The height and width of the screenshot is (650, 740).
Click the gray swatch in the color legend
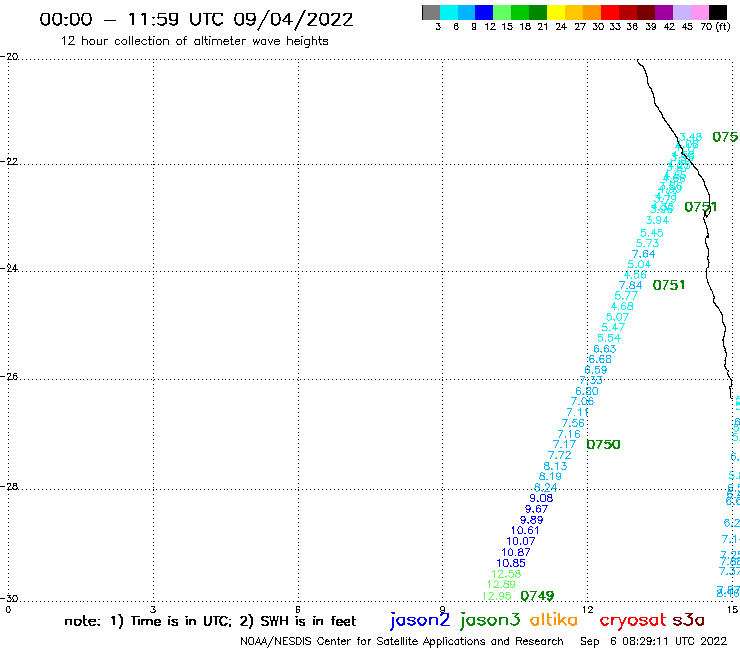coord(431,12)
